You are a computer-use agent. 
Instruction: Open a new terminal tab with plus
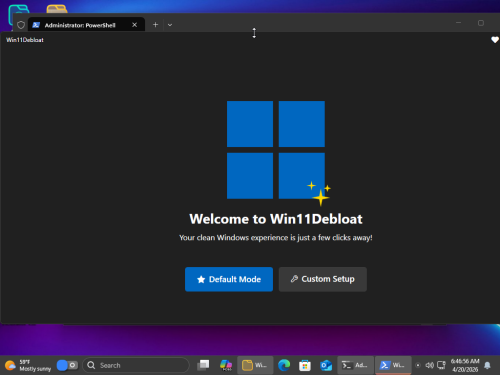[155, 25]
